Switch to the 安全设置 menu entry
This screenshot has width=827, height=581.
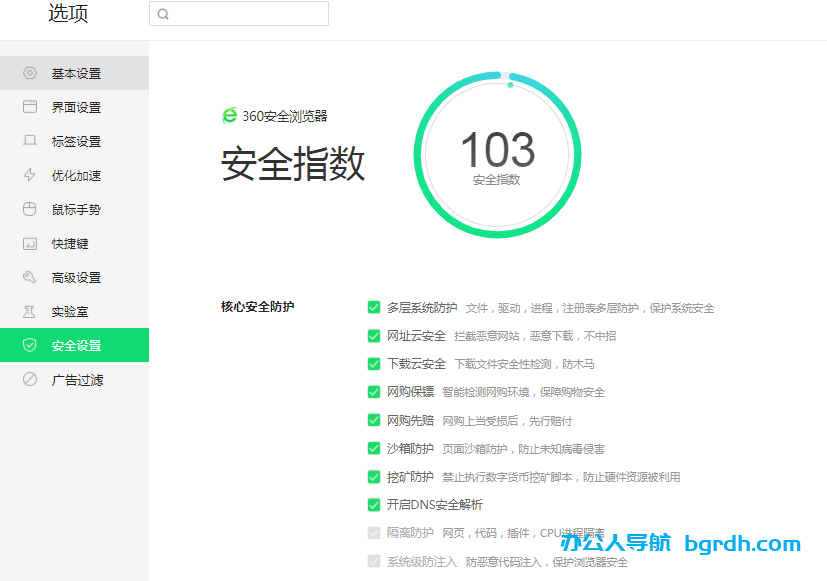[x=75, y=345]
